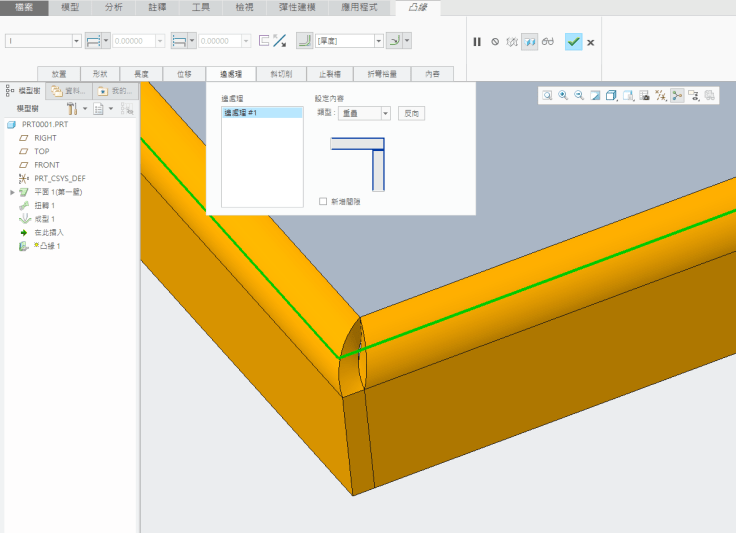Select the FRONT datum plane in tree
The width and height of the screenshot is (736, 533).
tap(46, 165)
